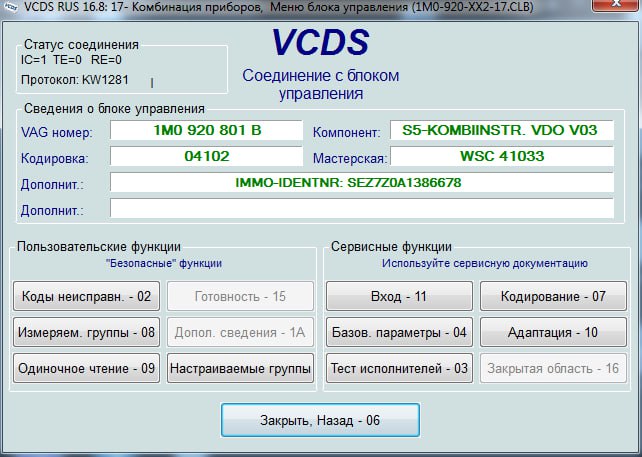The height and width of the screenshot is (457, 642).
Task: Click the VAG номер: label
Action: coord(57,132)
